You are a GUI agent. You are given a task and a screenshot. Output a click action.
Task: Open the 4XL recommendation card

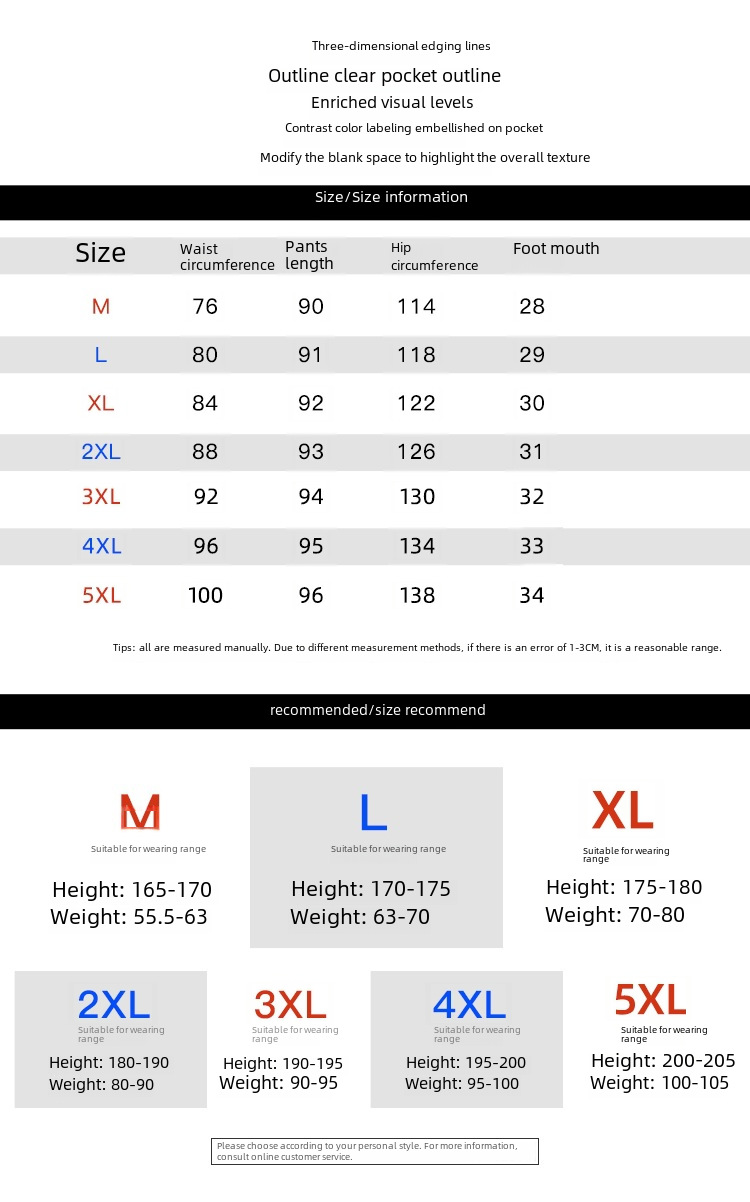467,1039
